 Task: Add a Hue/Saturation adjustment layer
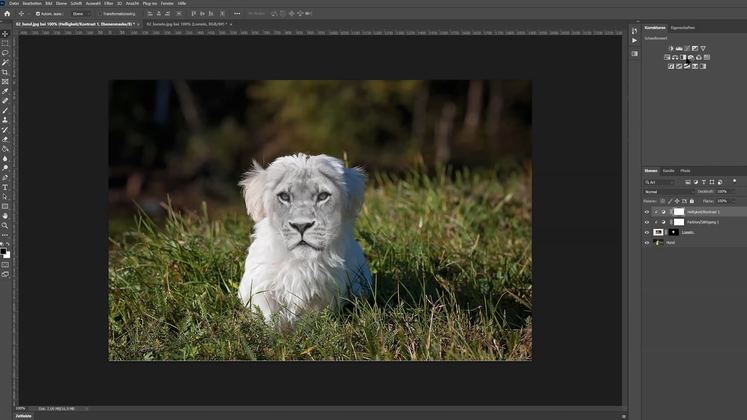pyautogui.click(x=667, y=57)
